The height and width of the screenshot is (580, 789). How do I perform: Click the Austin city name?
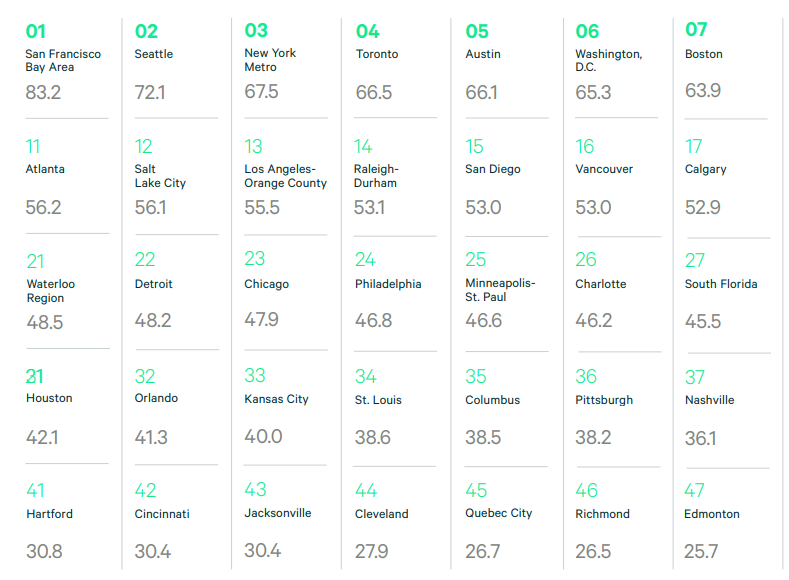483,54
